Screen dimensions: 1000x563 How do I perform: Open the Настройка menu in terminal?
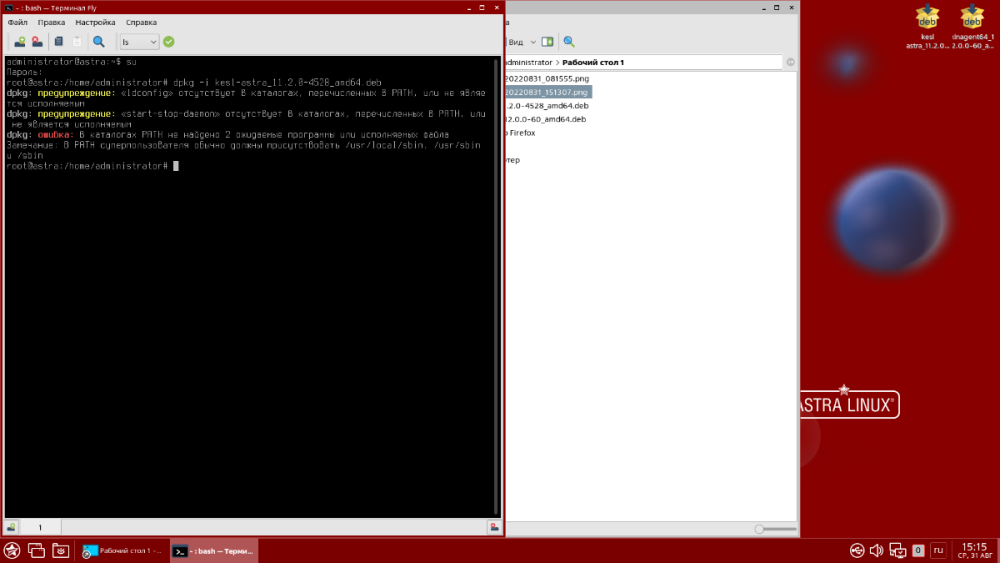click(95, 22)
